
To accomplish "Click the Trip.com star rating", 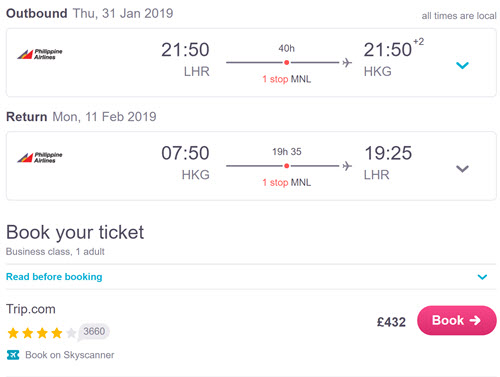I will [x=42, y=333].
